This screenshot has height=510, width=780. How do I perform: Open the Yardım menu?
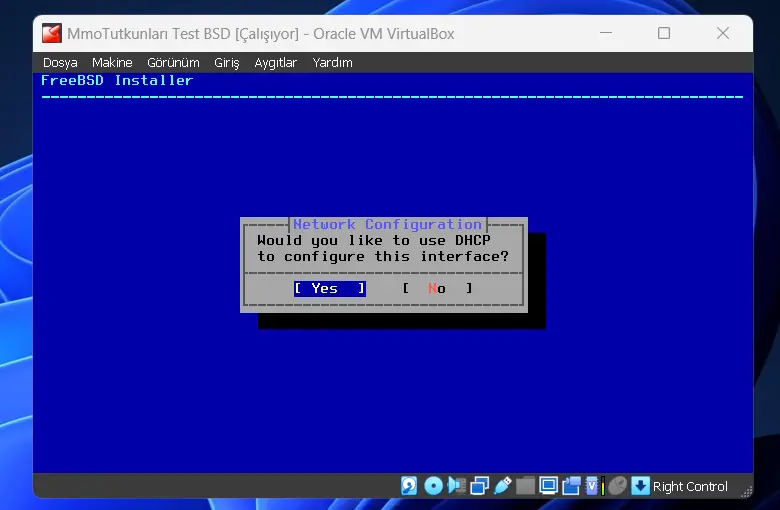click(x=332, y=63)
